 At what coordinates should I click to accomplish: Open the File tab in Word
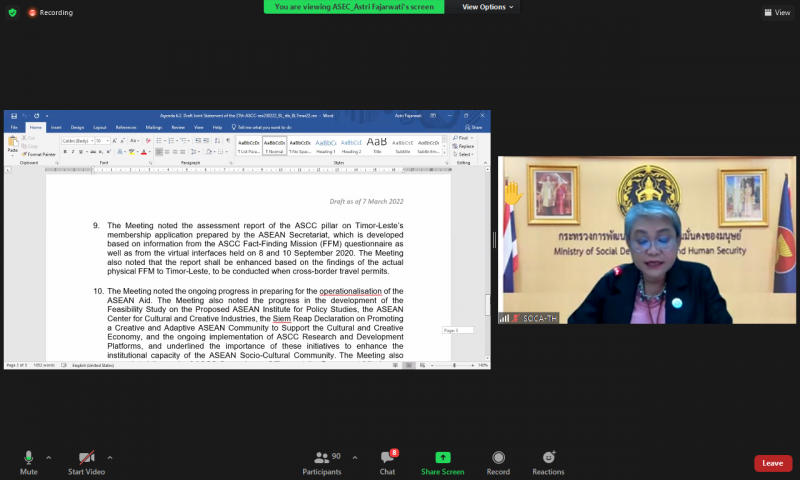pyautogui.click(x=14, y=127)
